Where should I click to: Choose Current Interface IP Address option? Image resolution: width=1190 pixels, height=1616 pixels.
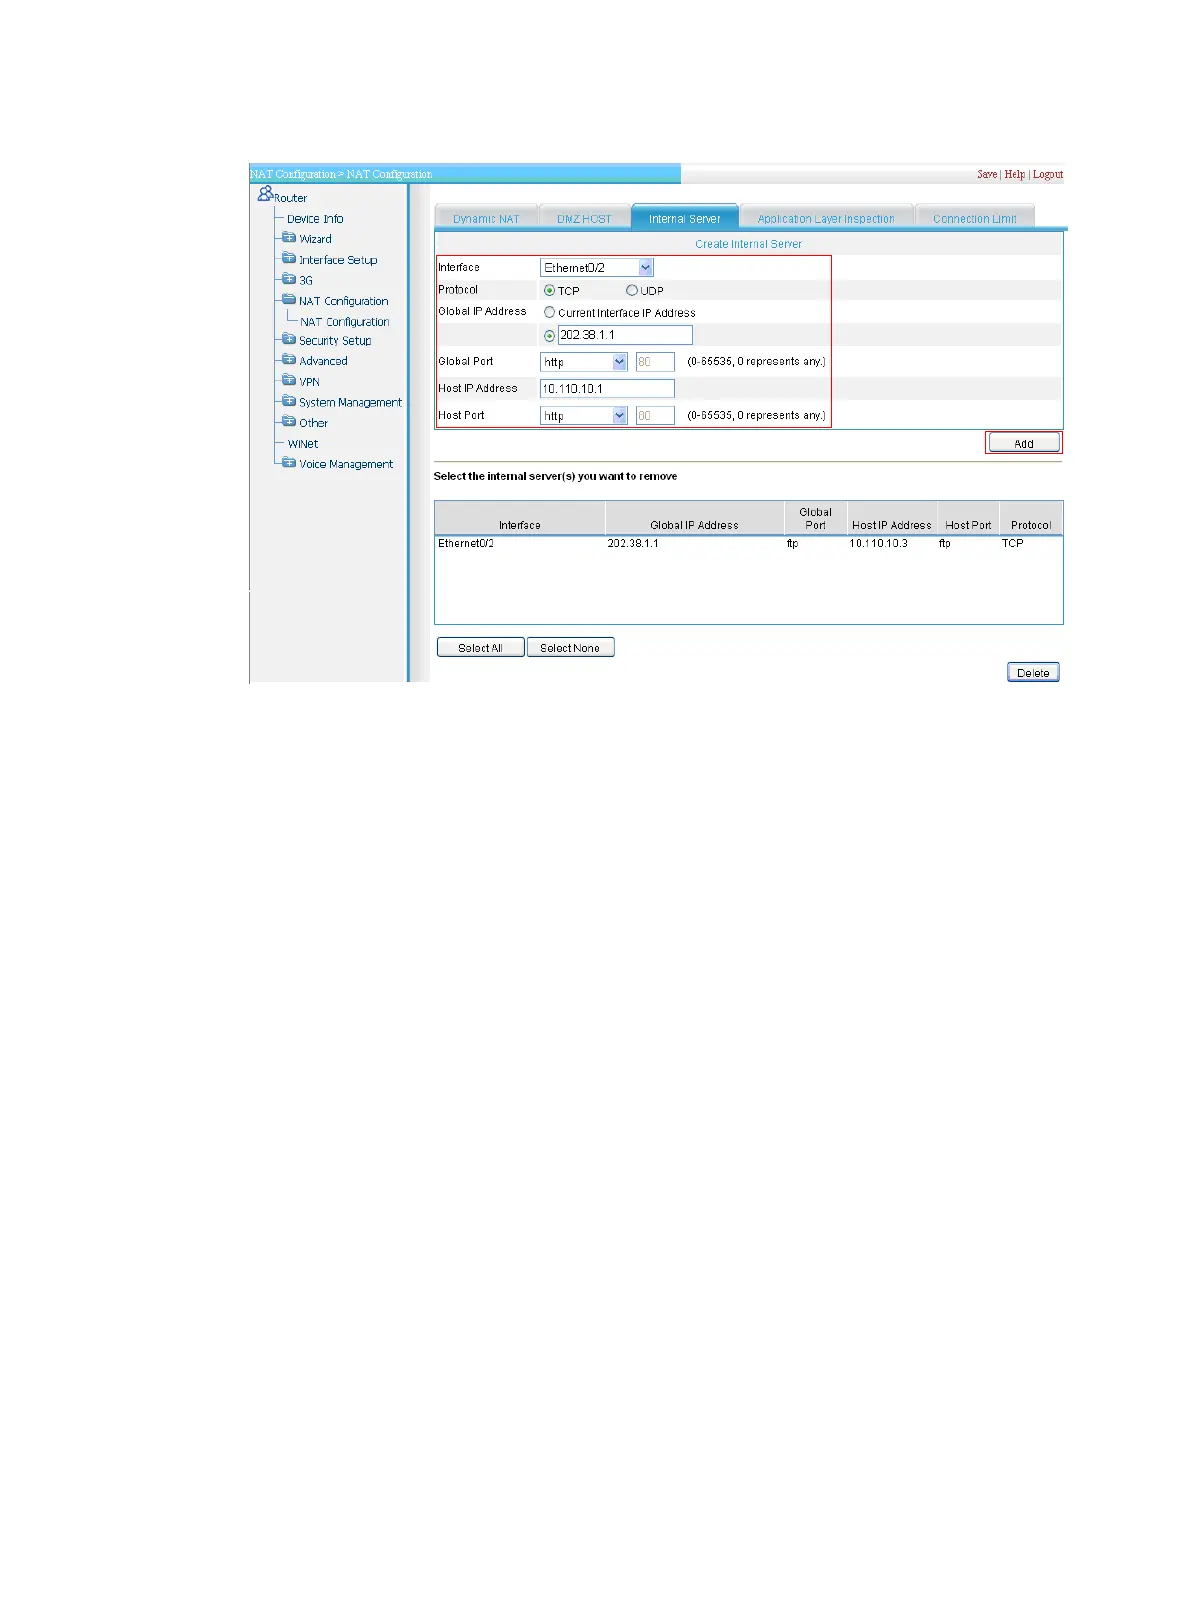pos(549,312)
